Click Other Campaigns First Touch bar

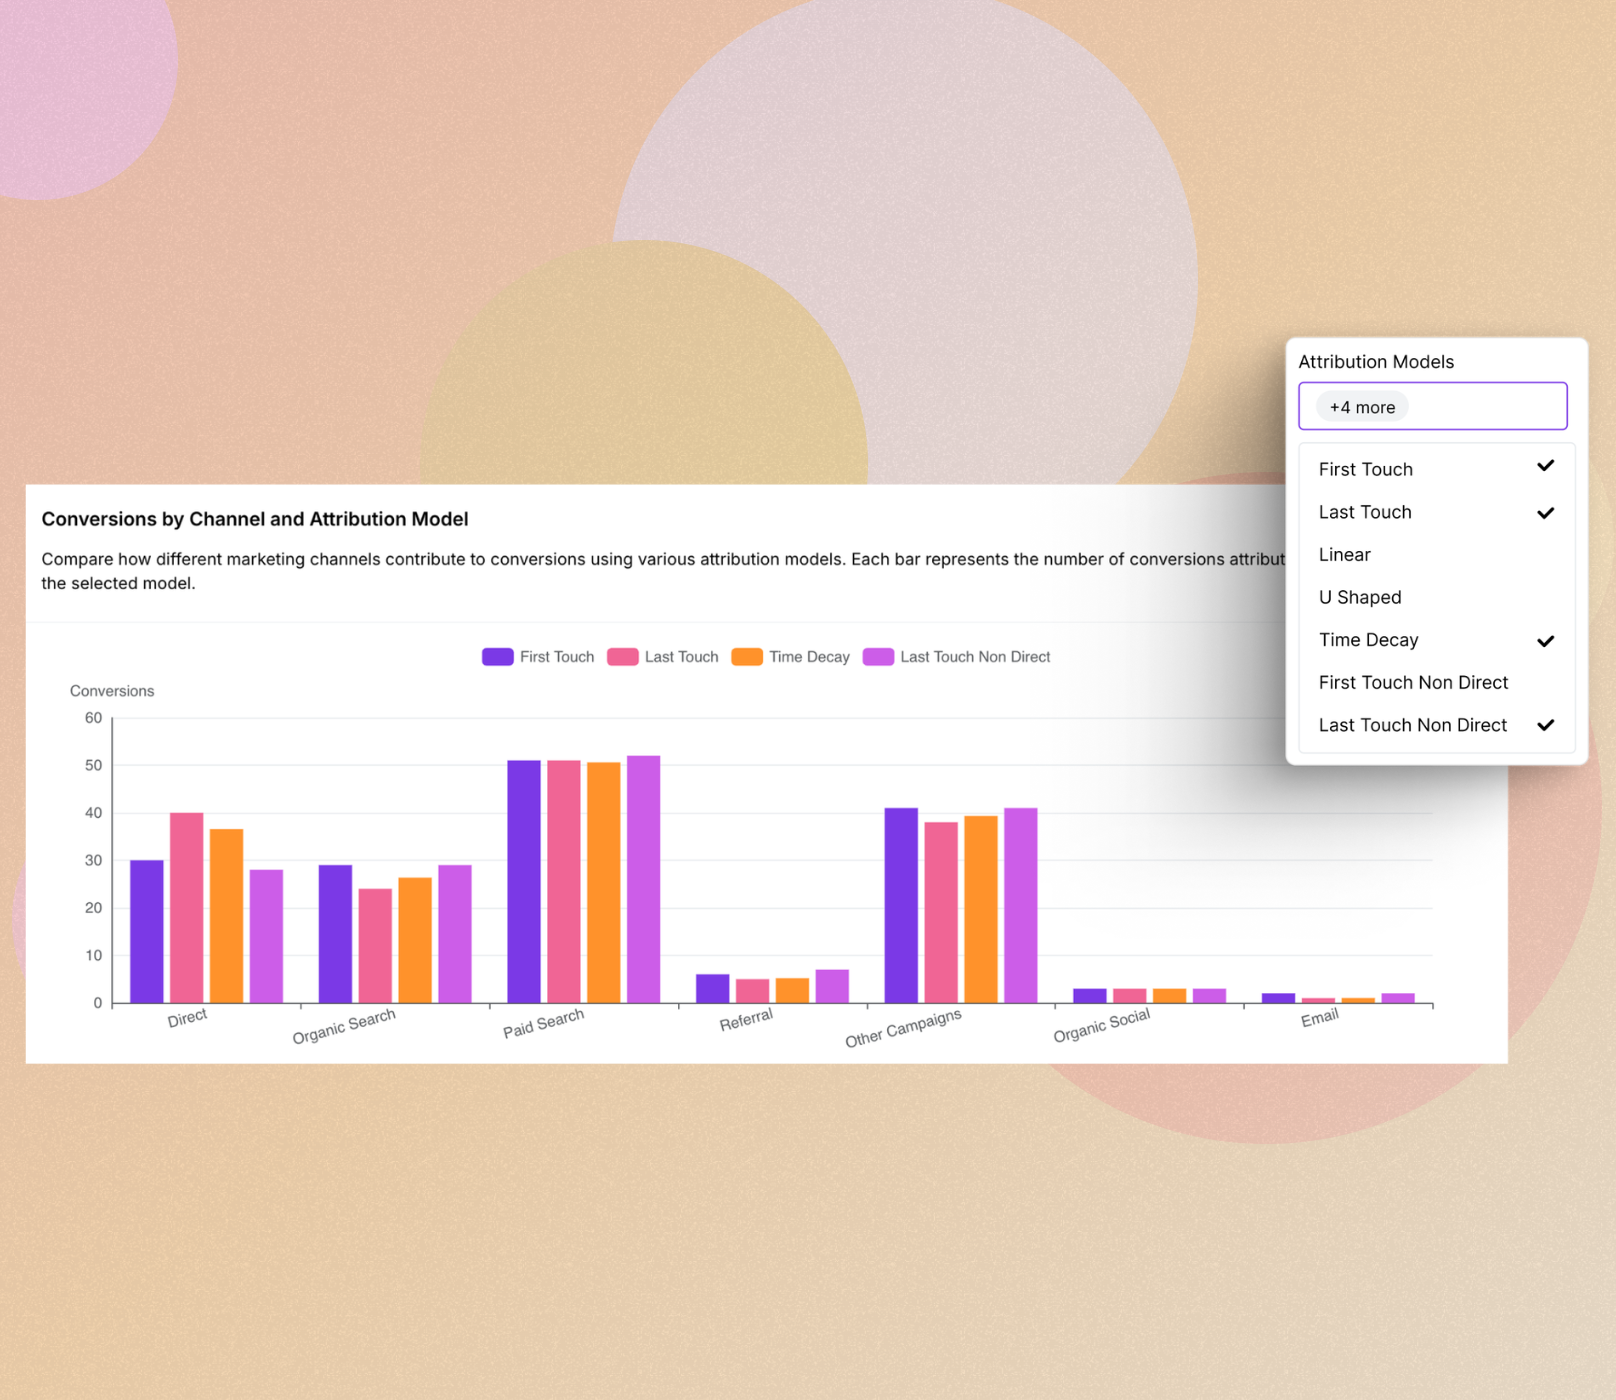click(901, 905)
